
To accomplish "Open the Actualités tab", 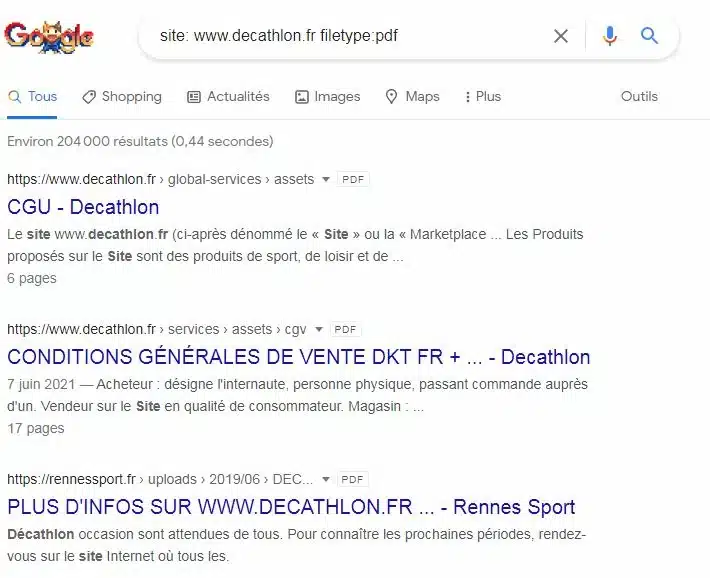I will point(228,96).
